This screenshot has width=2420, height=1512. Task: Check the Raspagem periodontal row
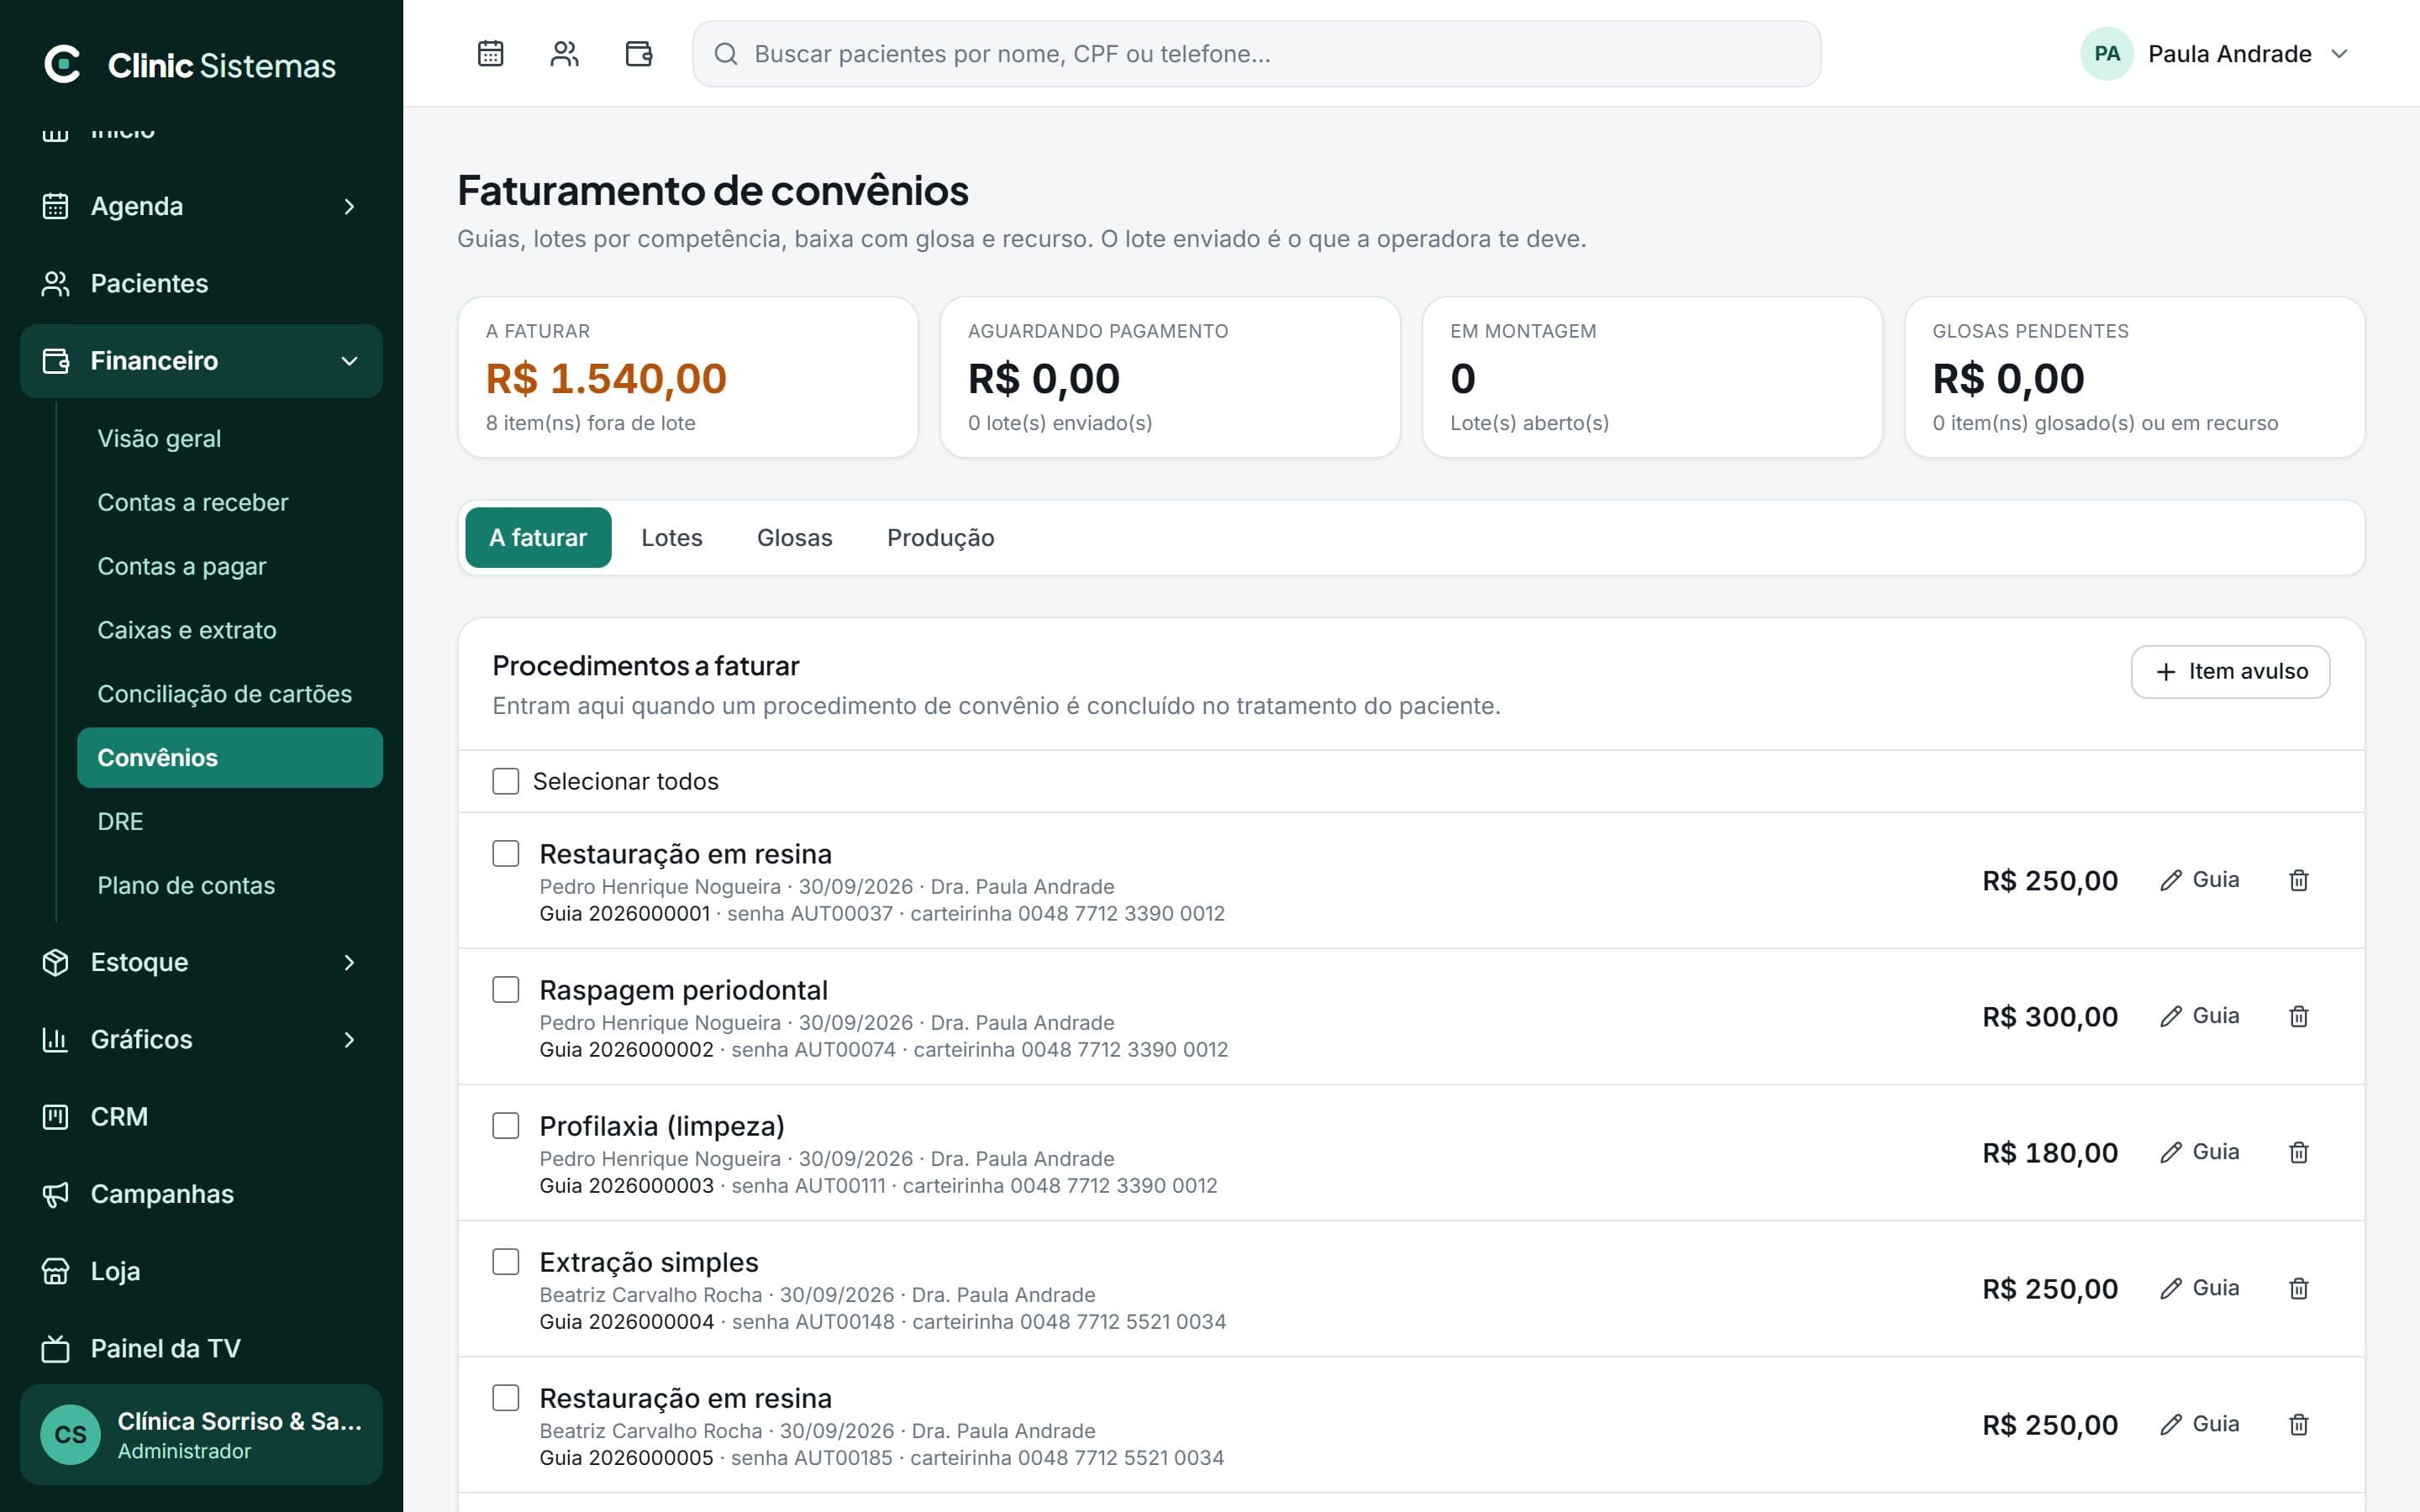click(x=506, y=989)
